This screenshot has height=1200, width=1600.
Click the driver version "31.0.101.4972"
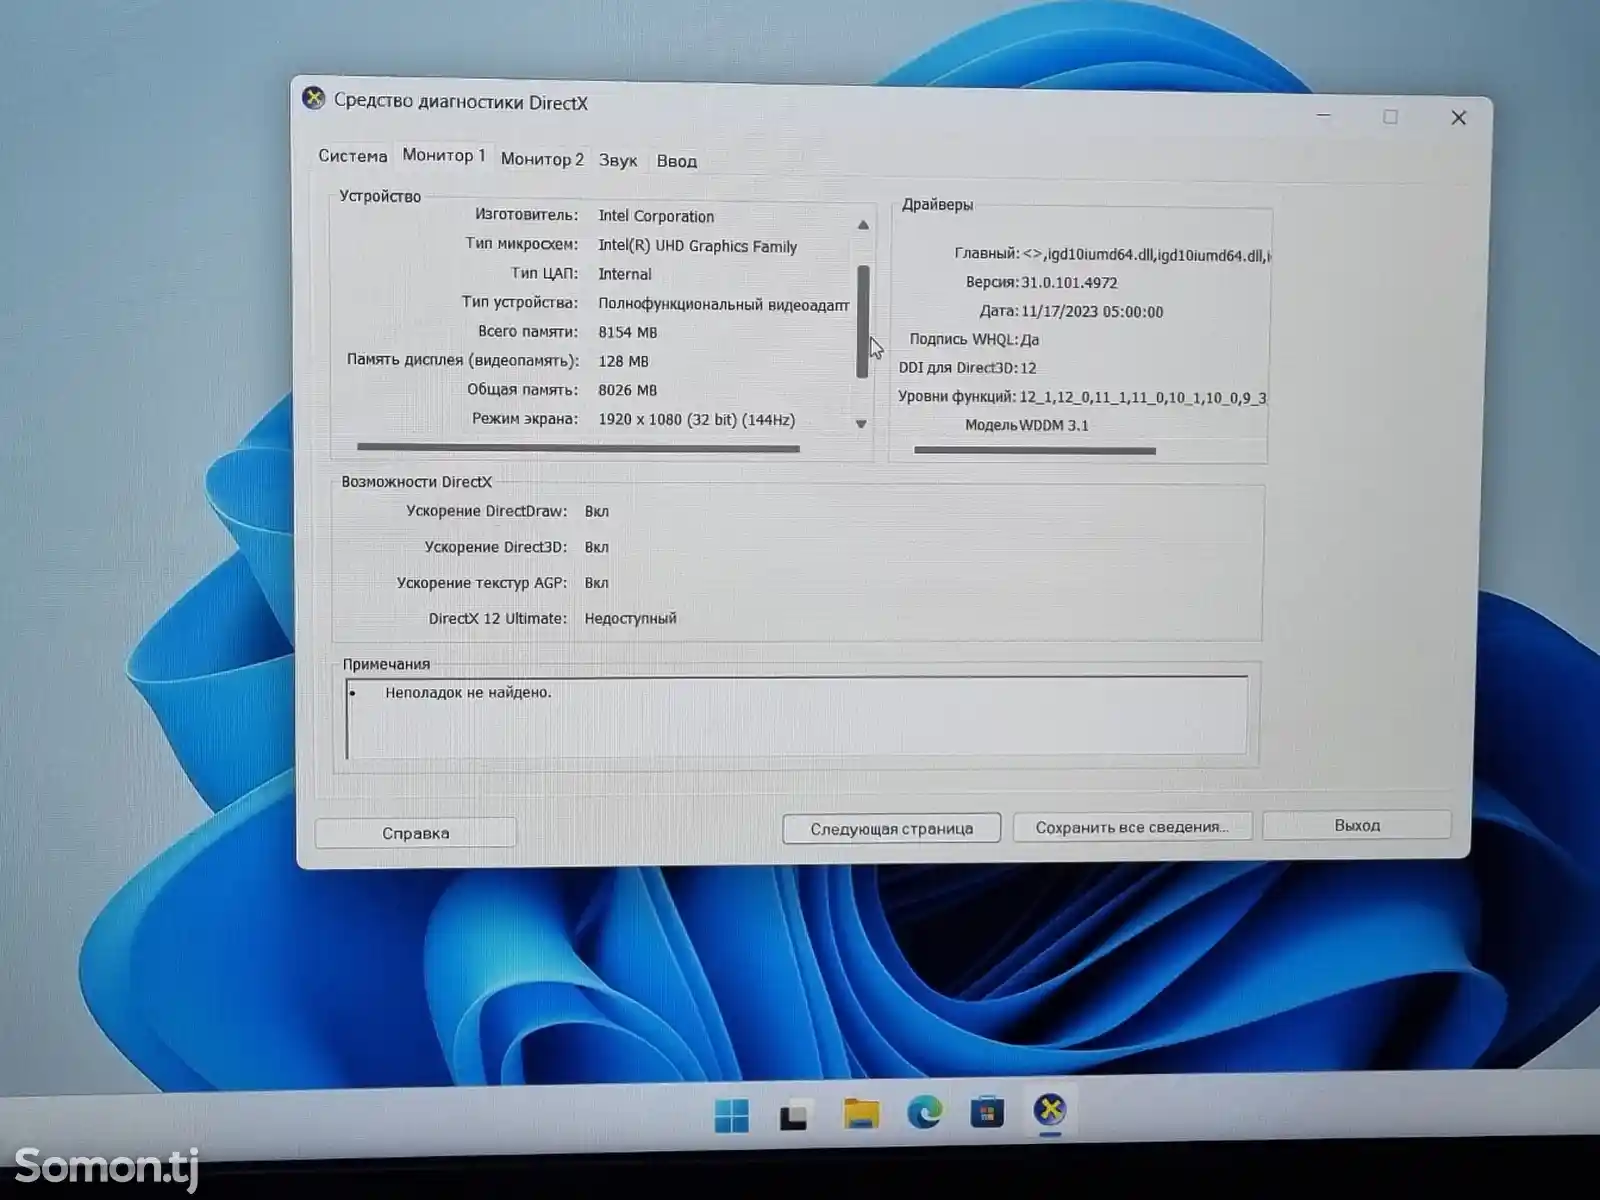1069,283
